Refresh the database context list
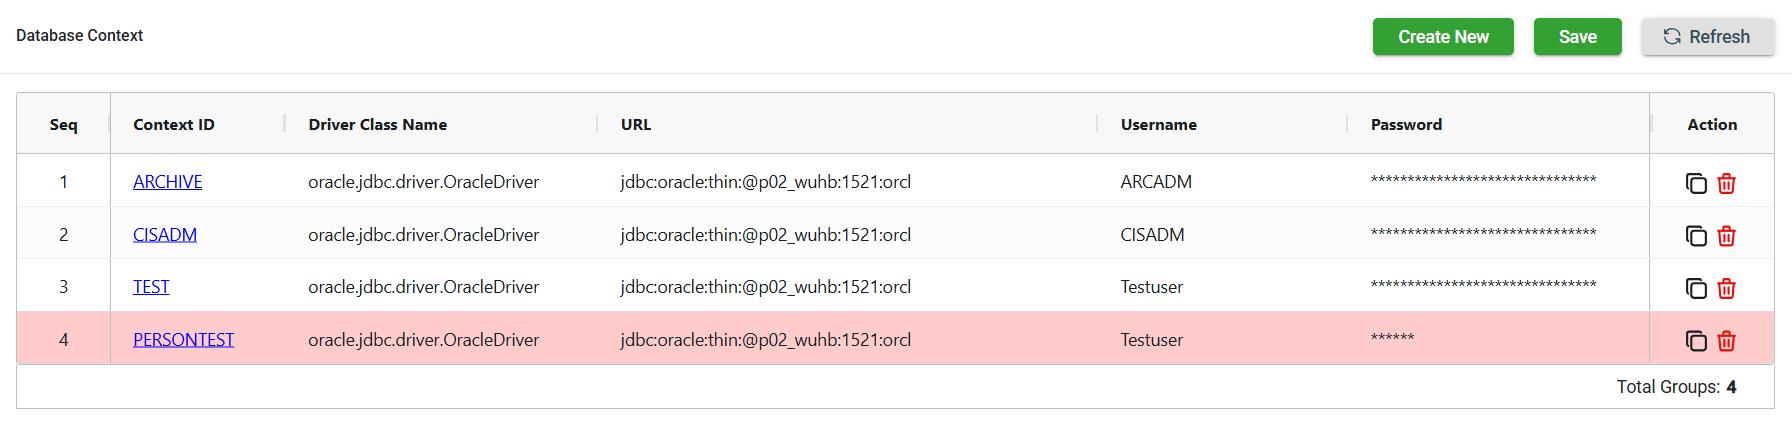 [1707, 37]
